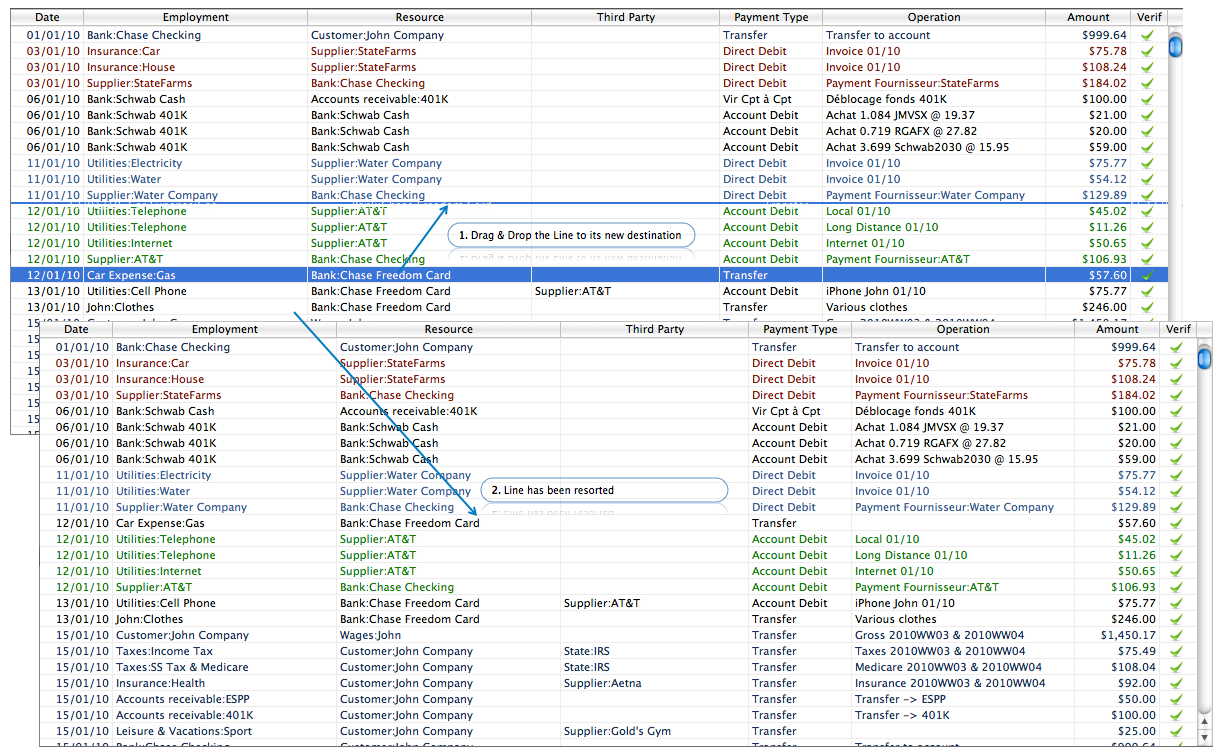This screenshot has width=1221, height=753.
Task: Sort by Employment header in upper table
Action: [195, 17]
